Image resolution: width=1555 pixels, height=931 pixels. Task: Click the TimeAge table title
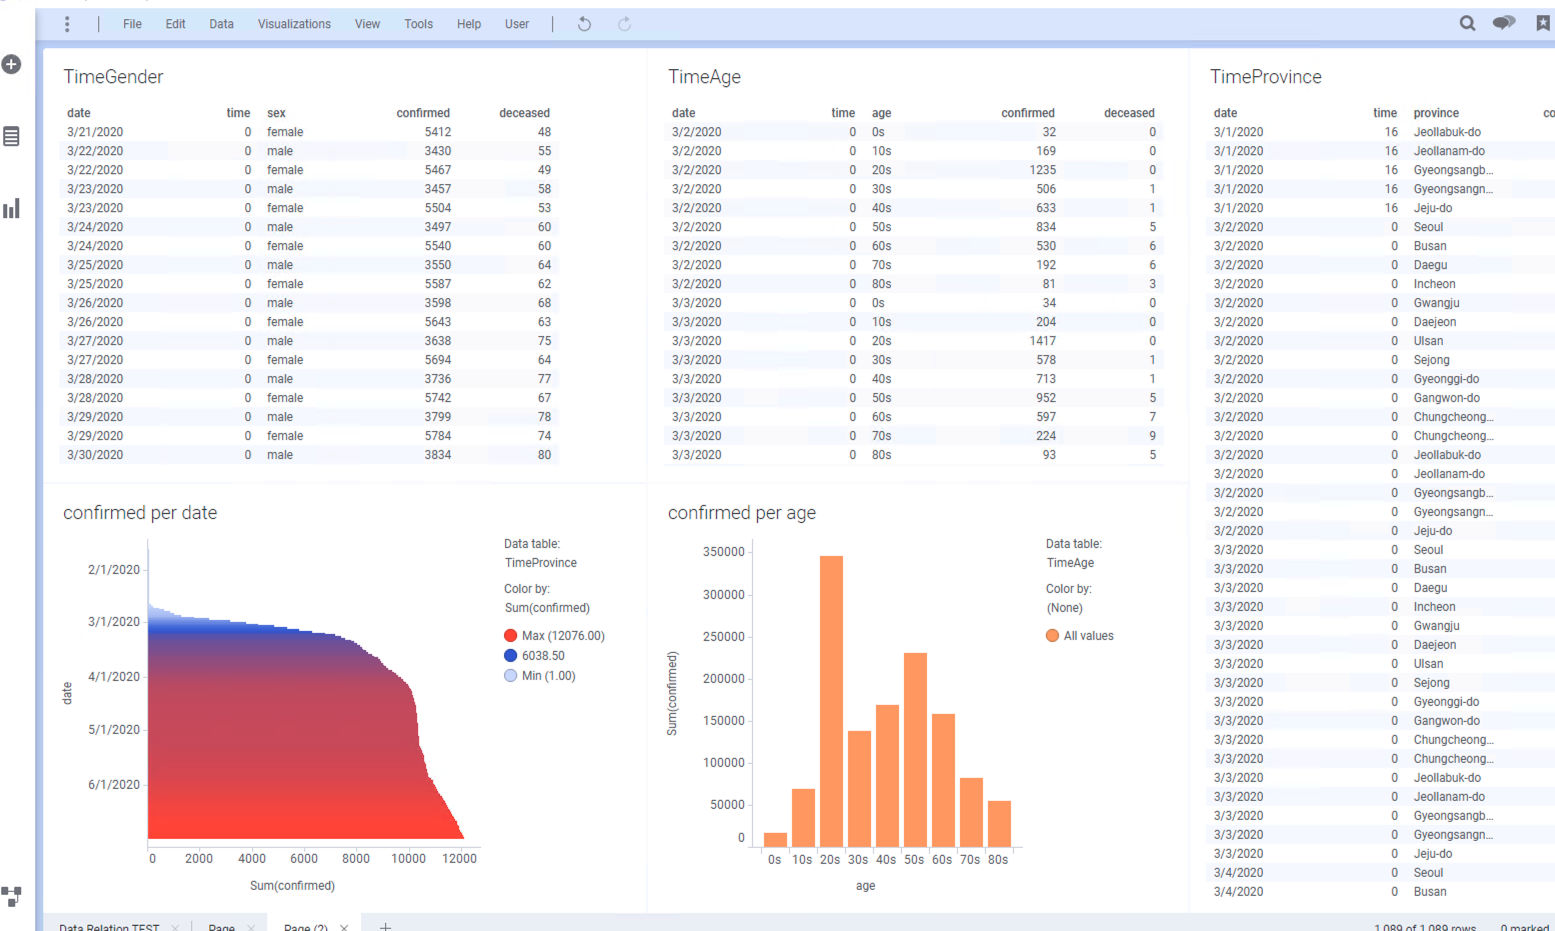pyautogui.click(x=704, y=77)
